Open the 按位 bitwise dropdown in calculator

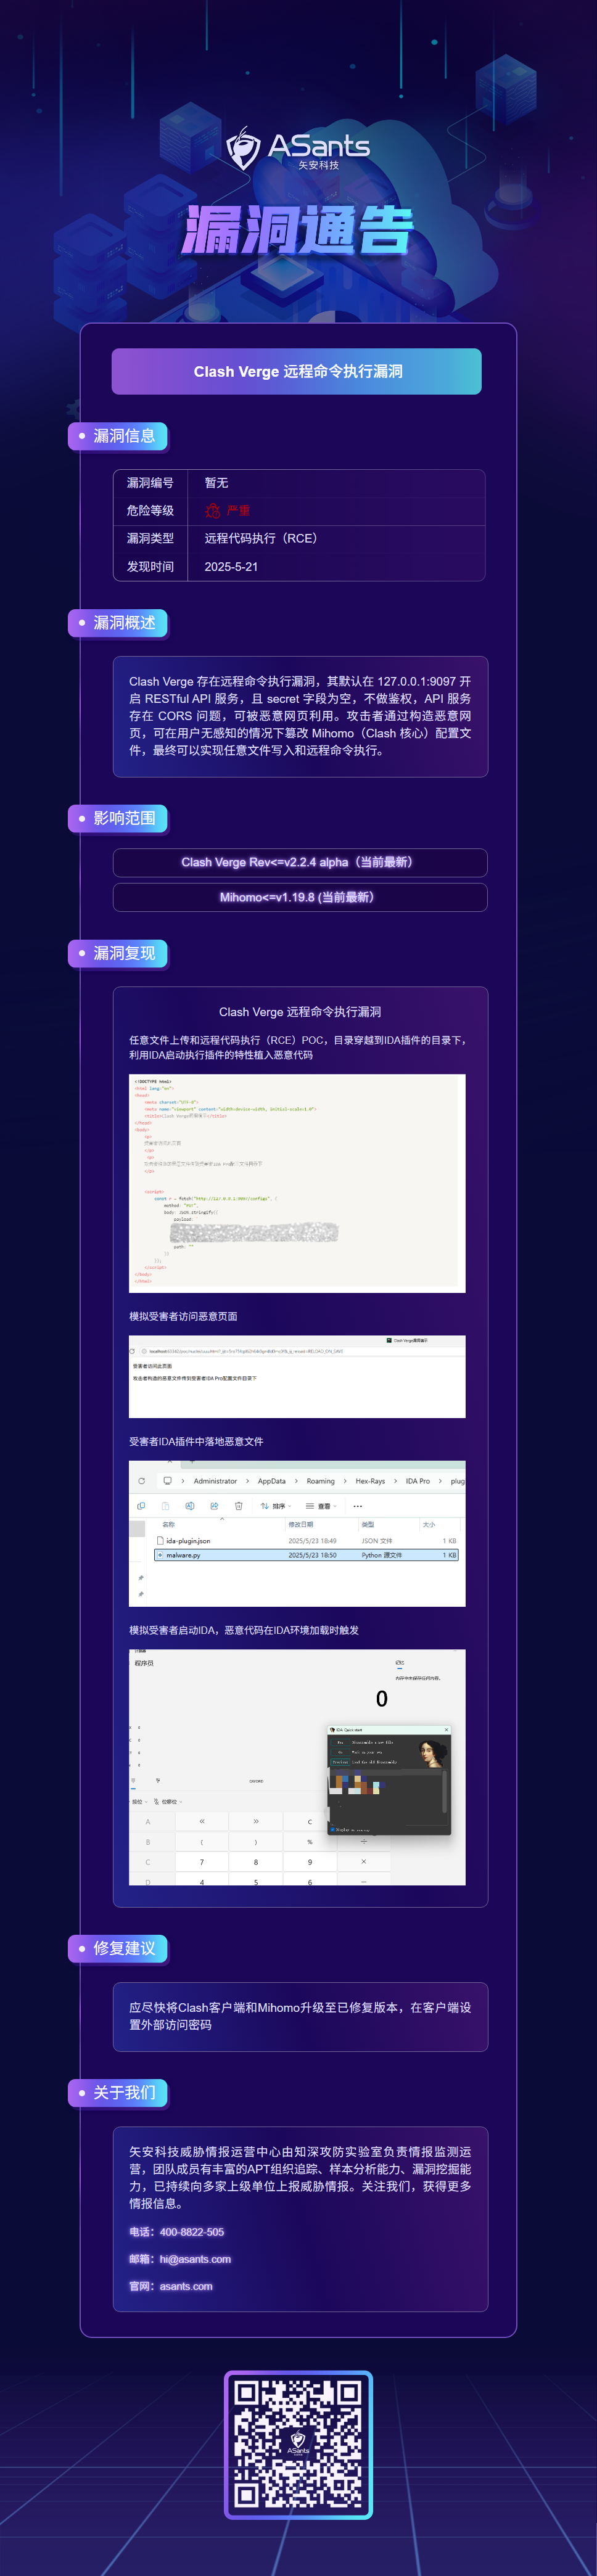[x=139, y=1802]
